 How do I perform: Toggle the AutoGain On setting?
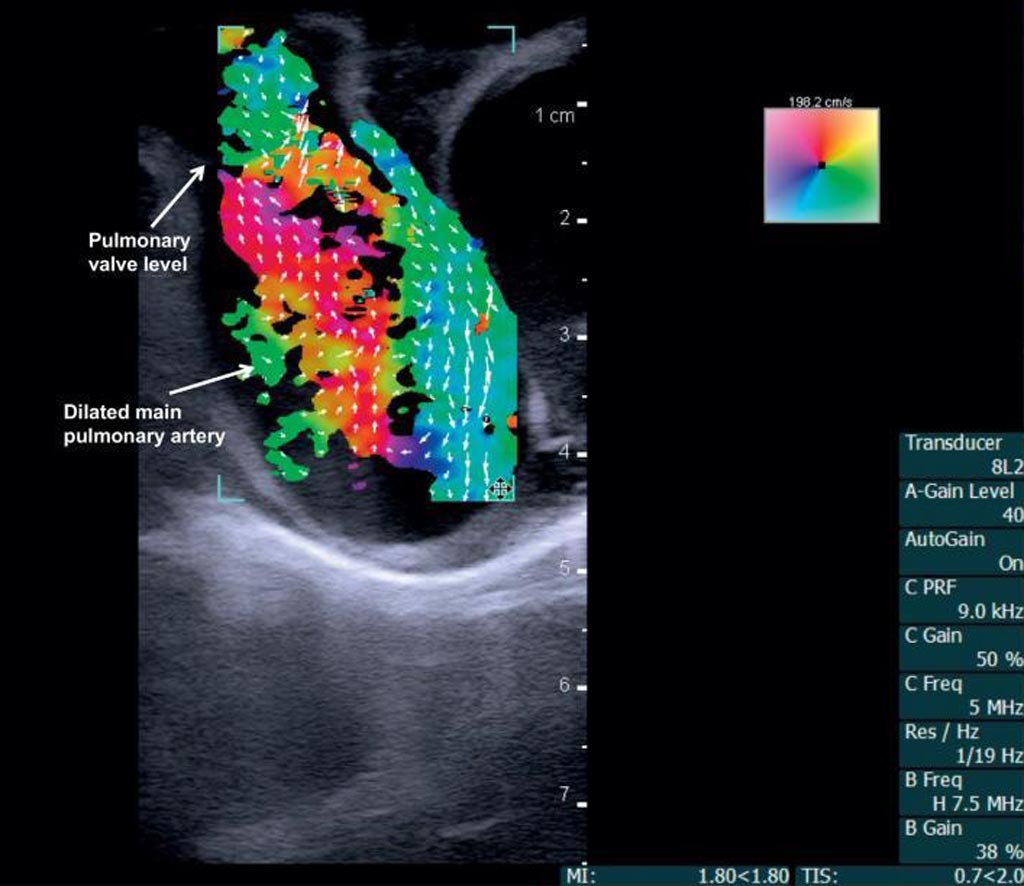961,551
